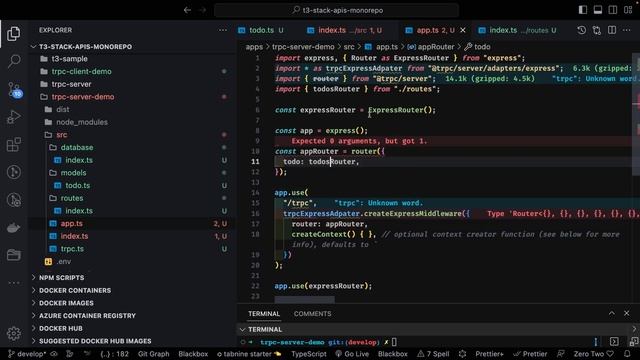
Task: Expand the DOCKER IMAGES section
Action: 66,303
